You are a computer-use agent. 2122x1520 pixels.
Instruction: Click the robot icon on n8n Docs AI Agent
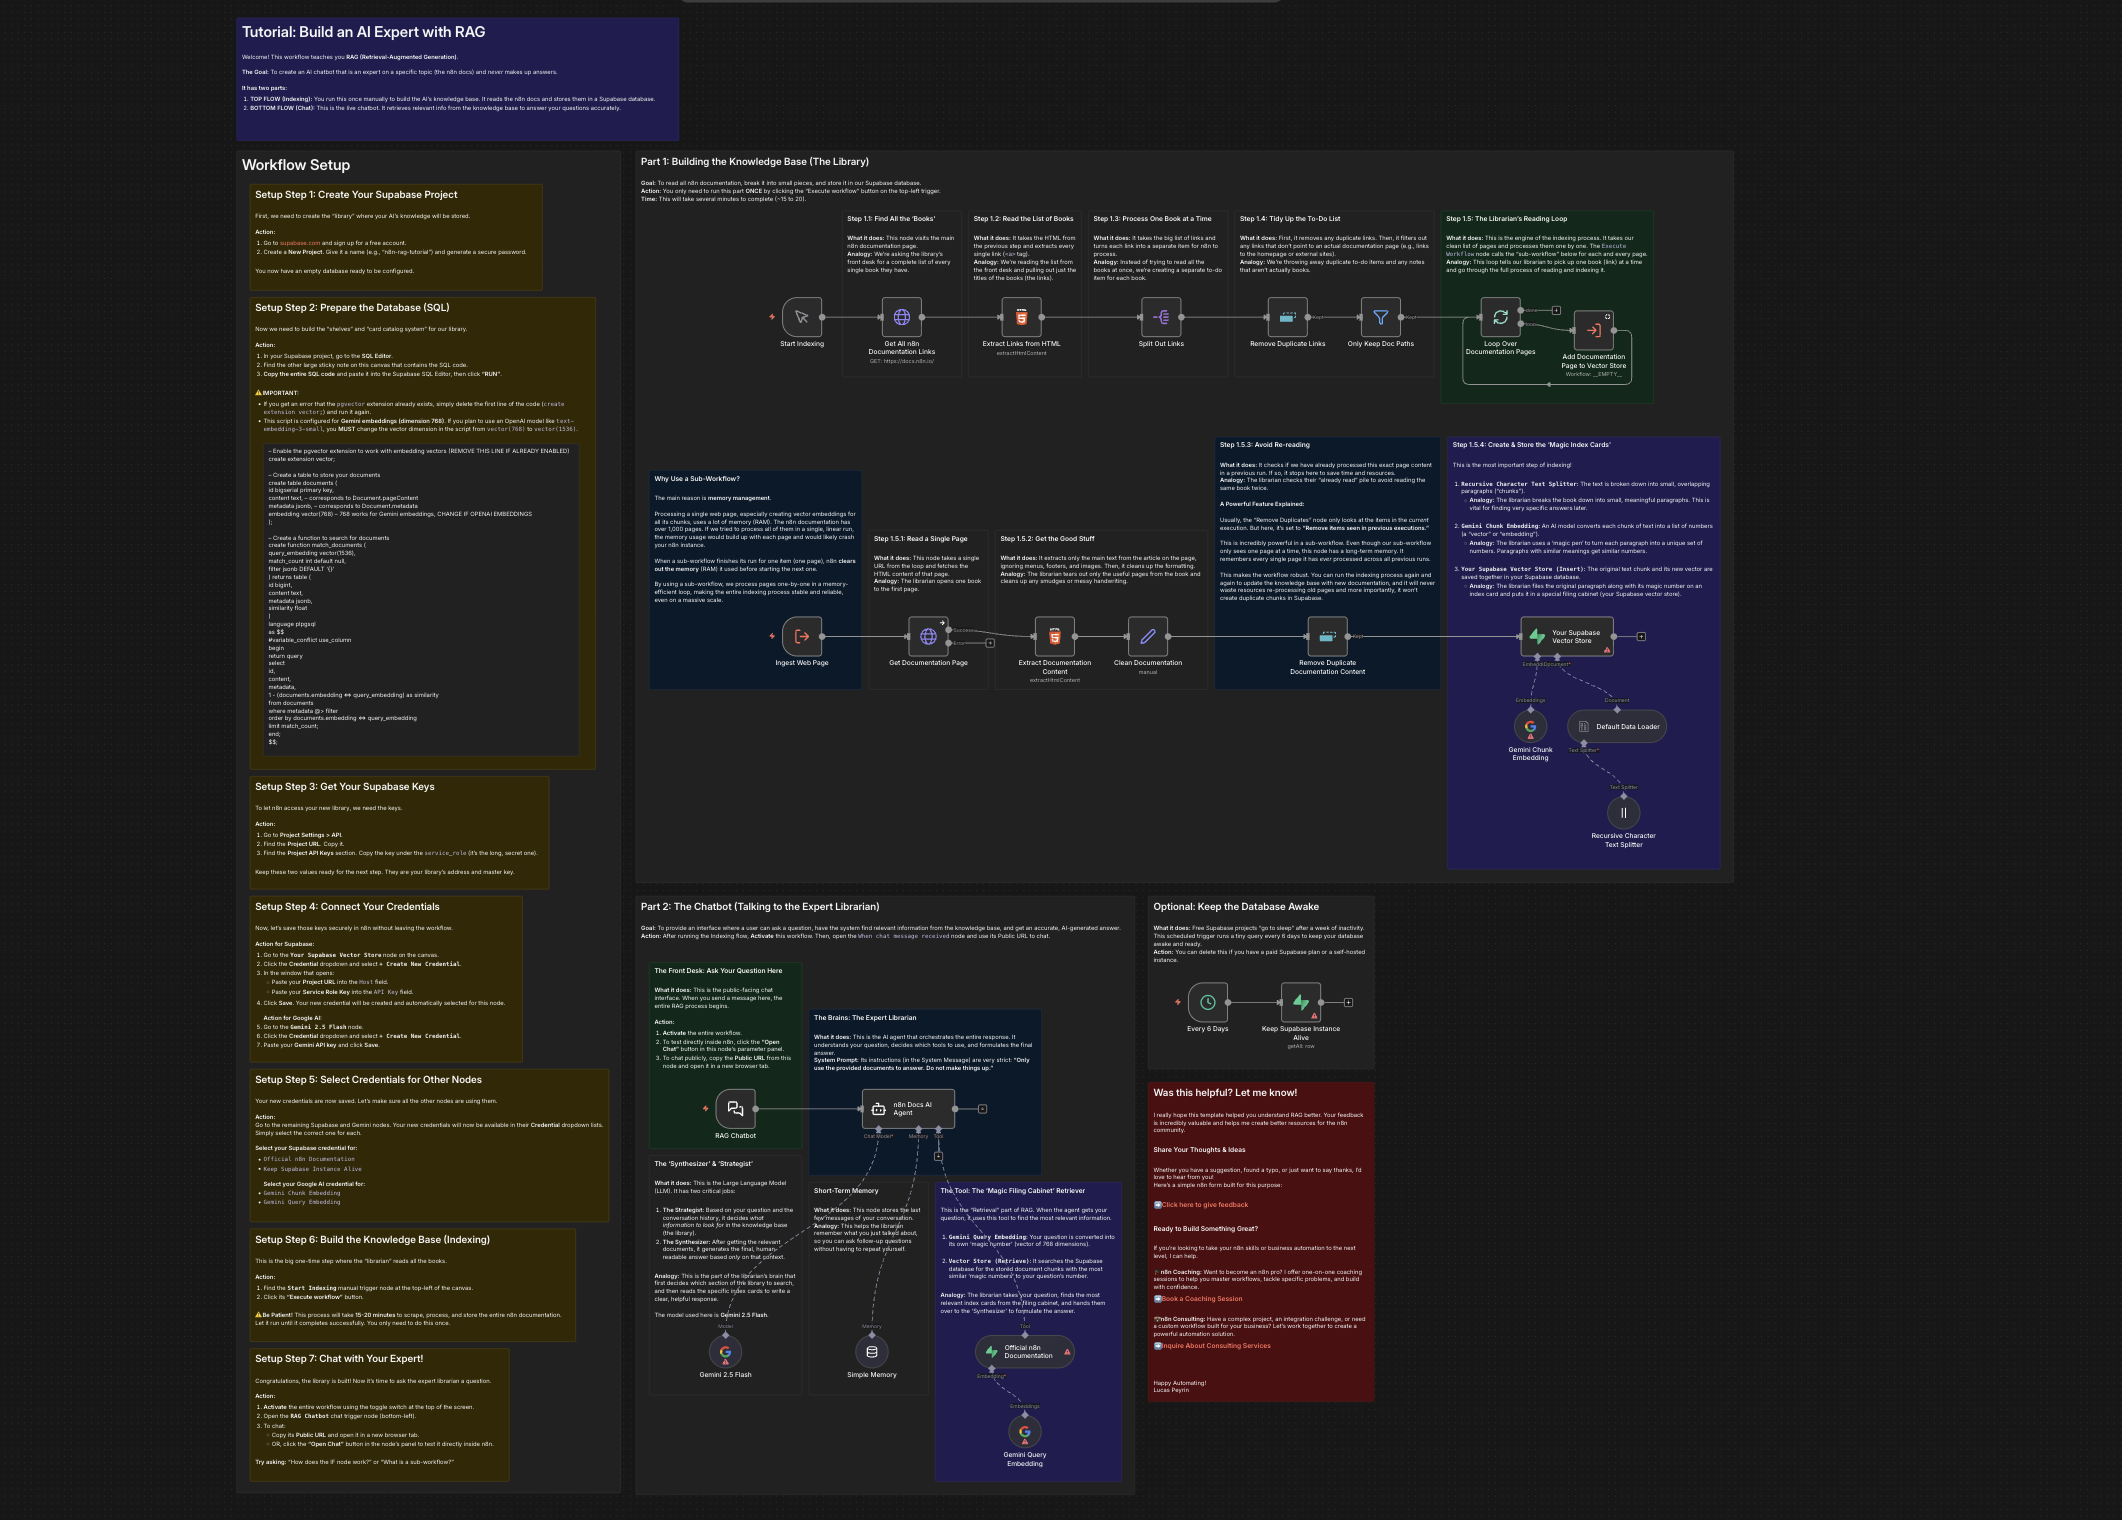coord(878,1109)
